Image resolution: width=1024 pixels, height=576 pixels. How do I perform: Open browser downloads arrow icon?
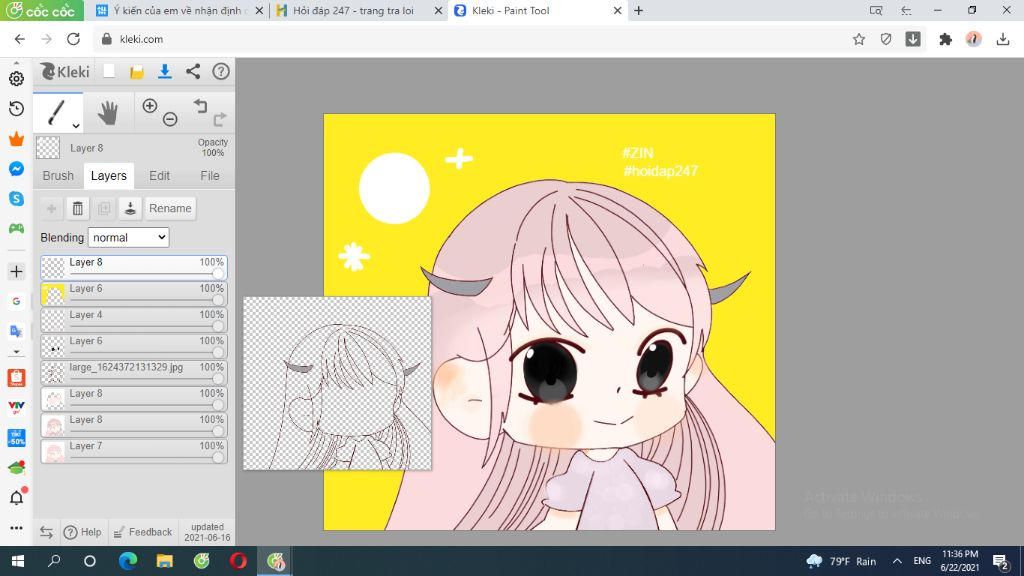click(1003, 39)
